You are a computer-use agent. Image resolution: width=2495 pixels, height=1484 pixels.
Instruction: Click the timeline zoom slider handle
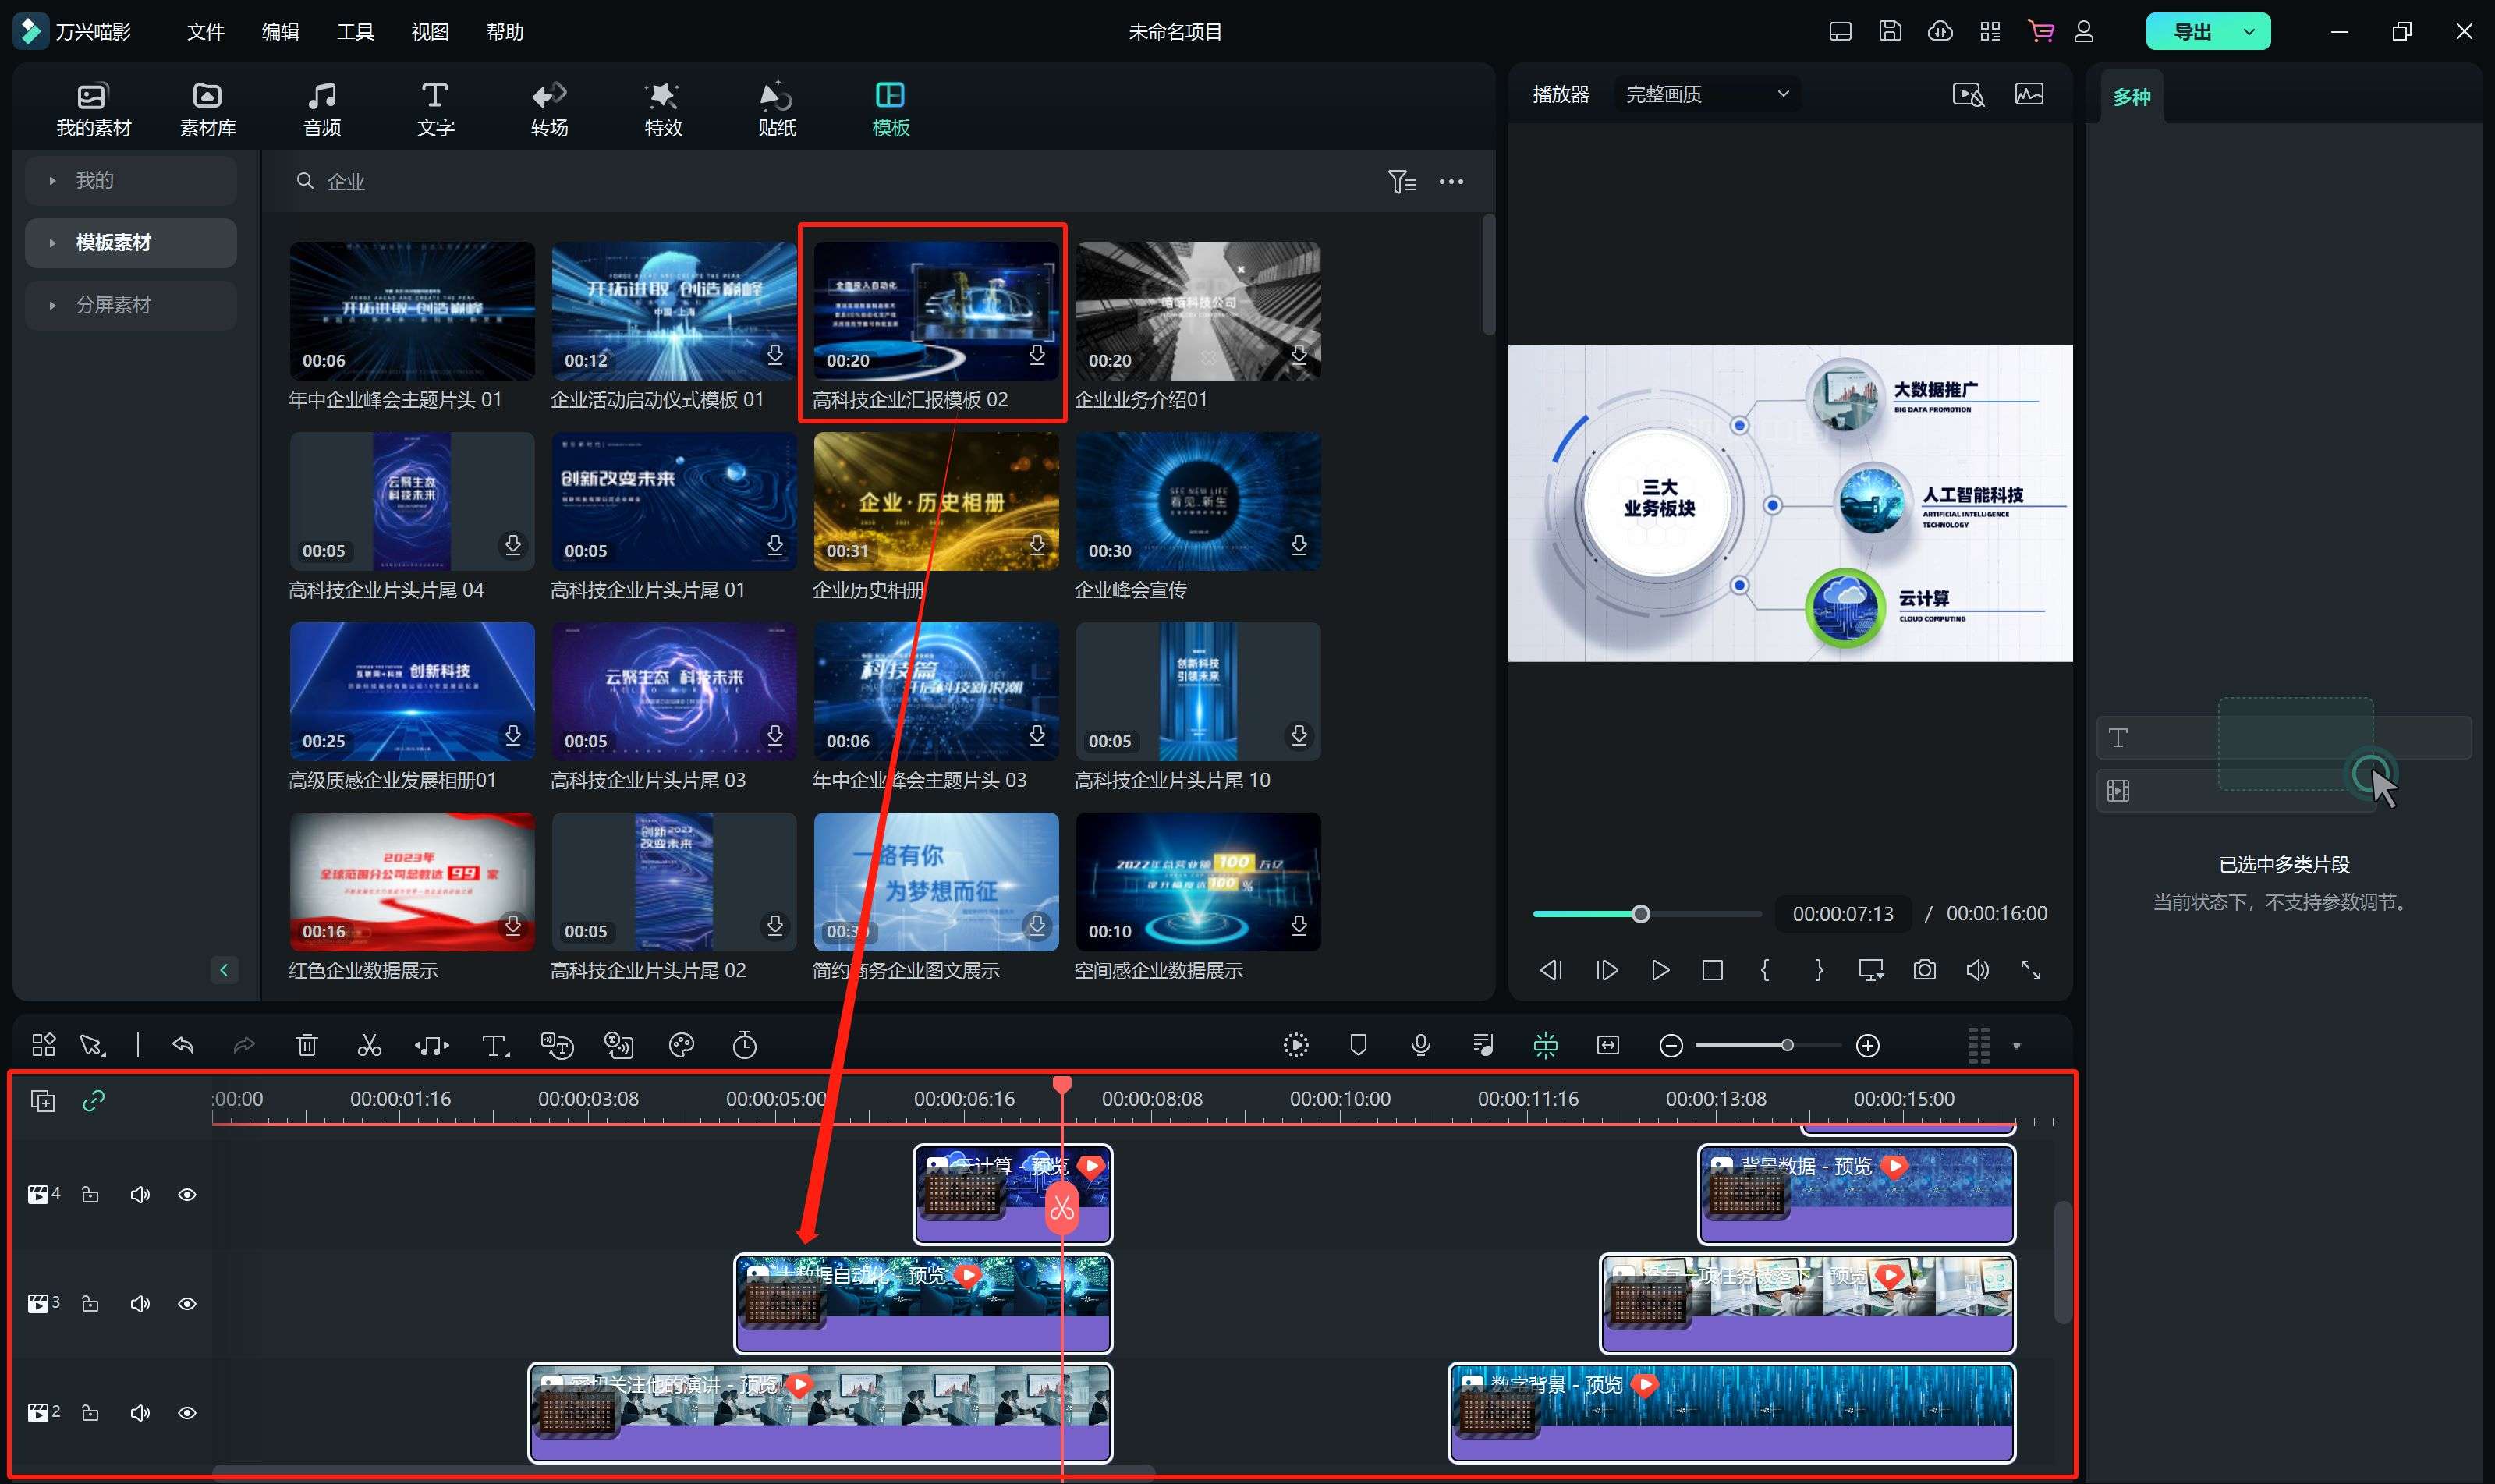pos(1787,1046)
